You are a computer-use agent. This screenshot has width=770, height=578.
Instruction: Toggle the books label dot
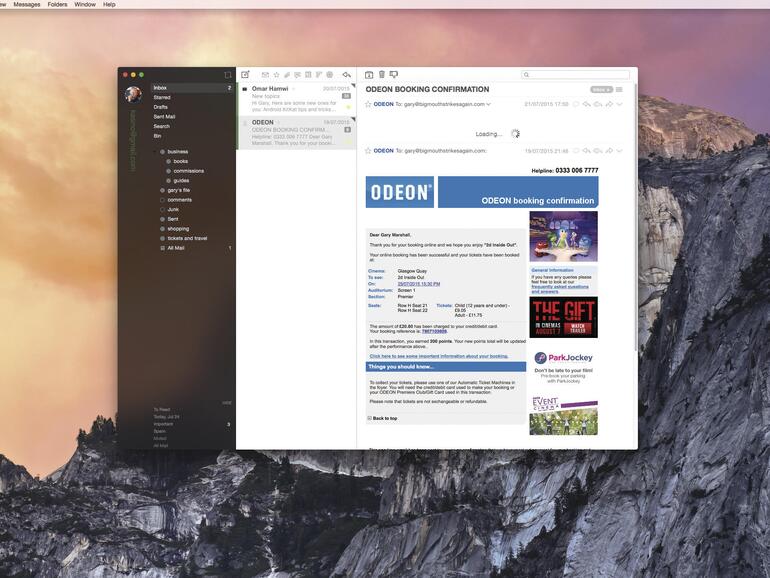pos(168,161)
